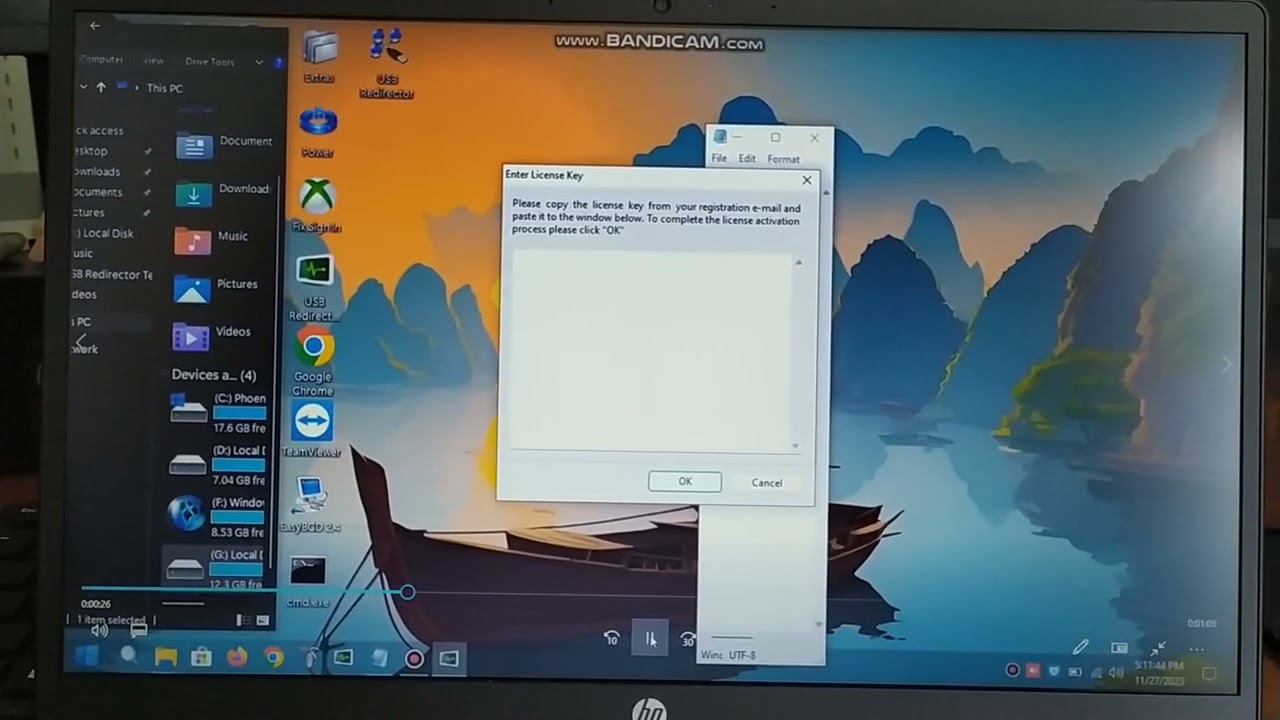1280x720 pixels.
Task: Close the Enter License Key dialog
Action: 807,180
